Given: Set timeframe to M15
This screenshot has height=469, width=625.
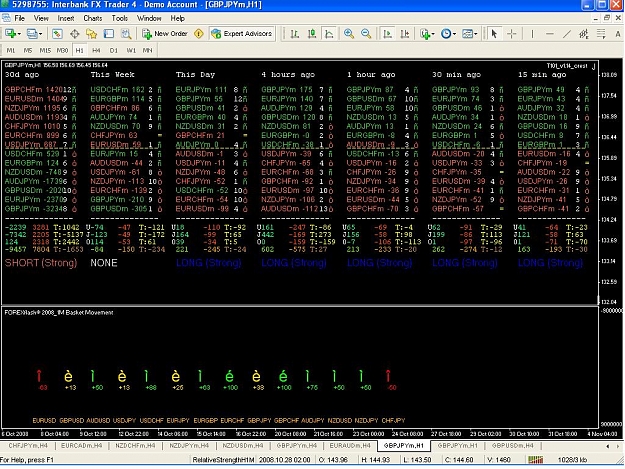Looking at the screenshot, I should (45, 50).
